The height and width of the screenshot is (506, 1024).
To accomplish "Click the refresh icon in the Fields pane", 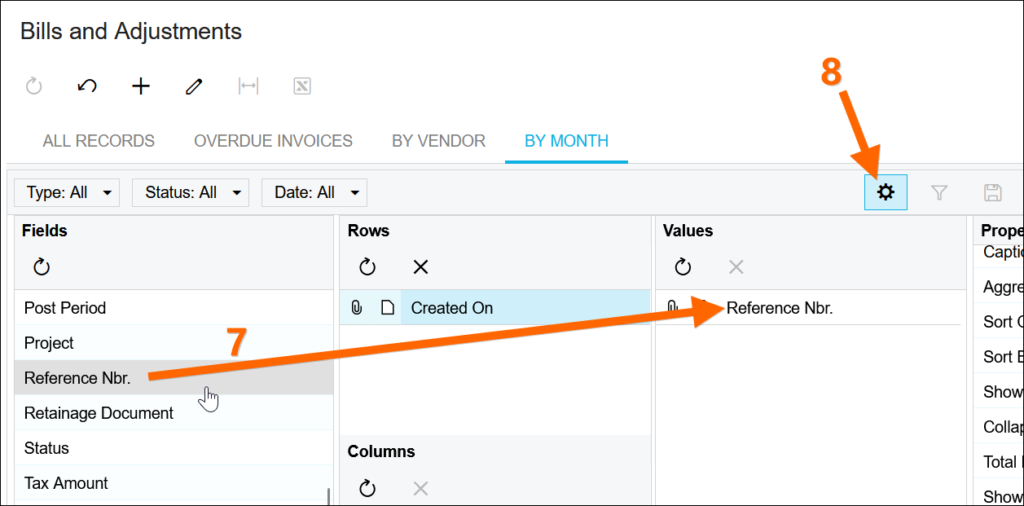I will pos(42,267).
